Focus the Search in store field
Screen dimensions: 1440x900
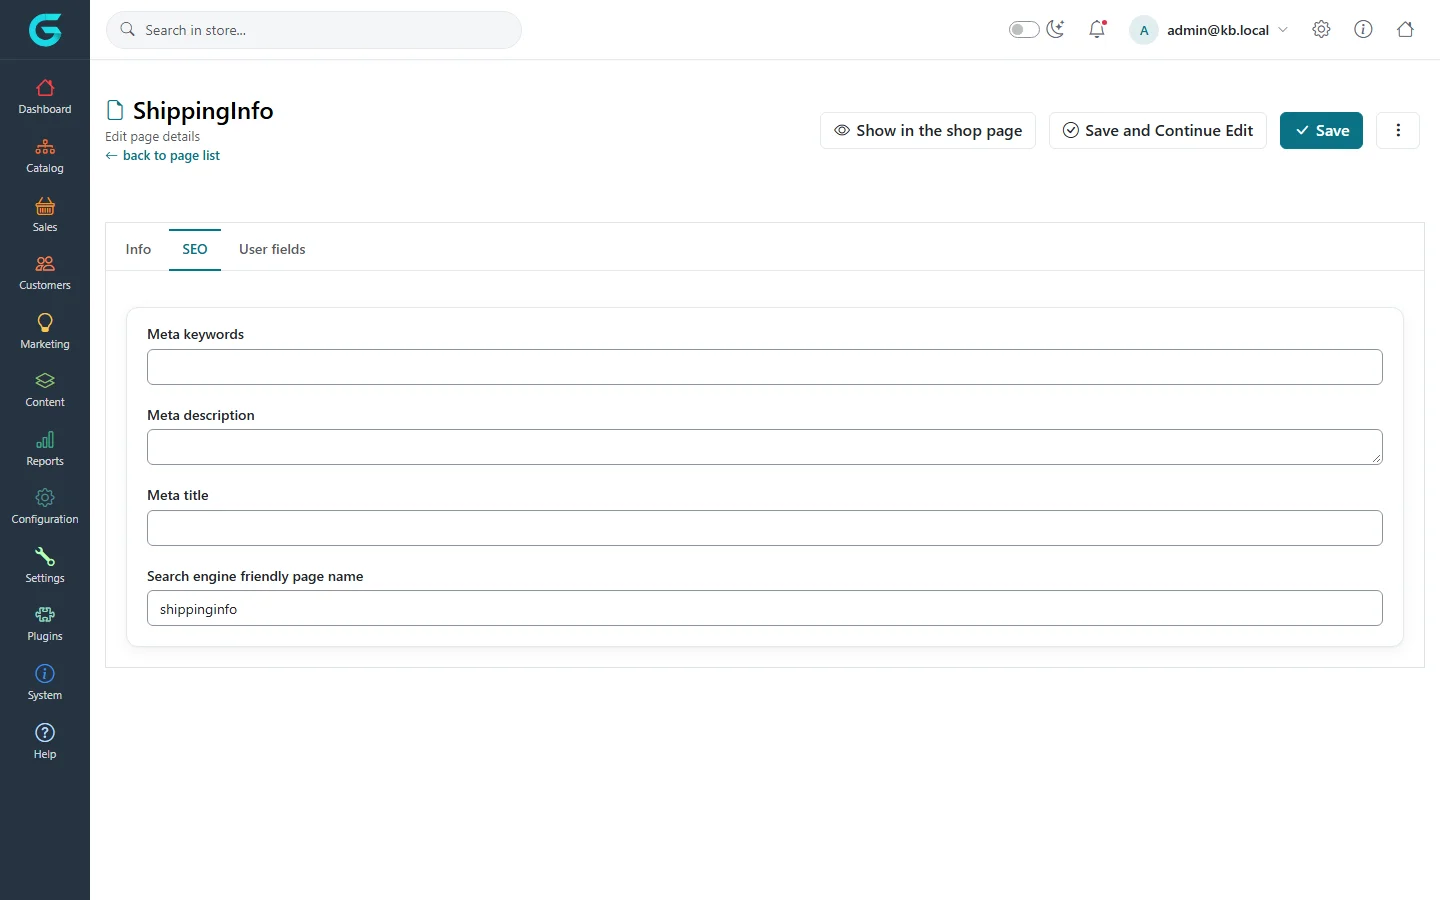click(x=314, y=30)
